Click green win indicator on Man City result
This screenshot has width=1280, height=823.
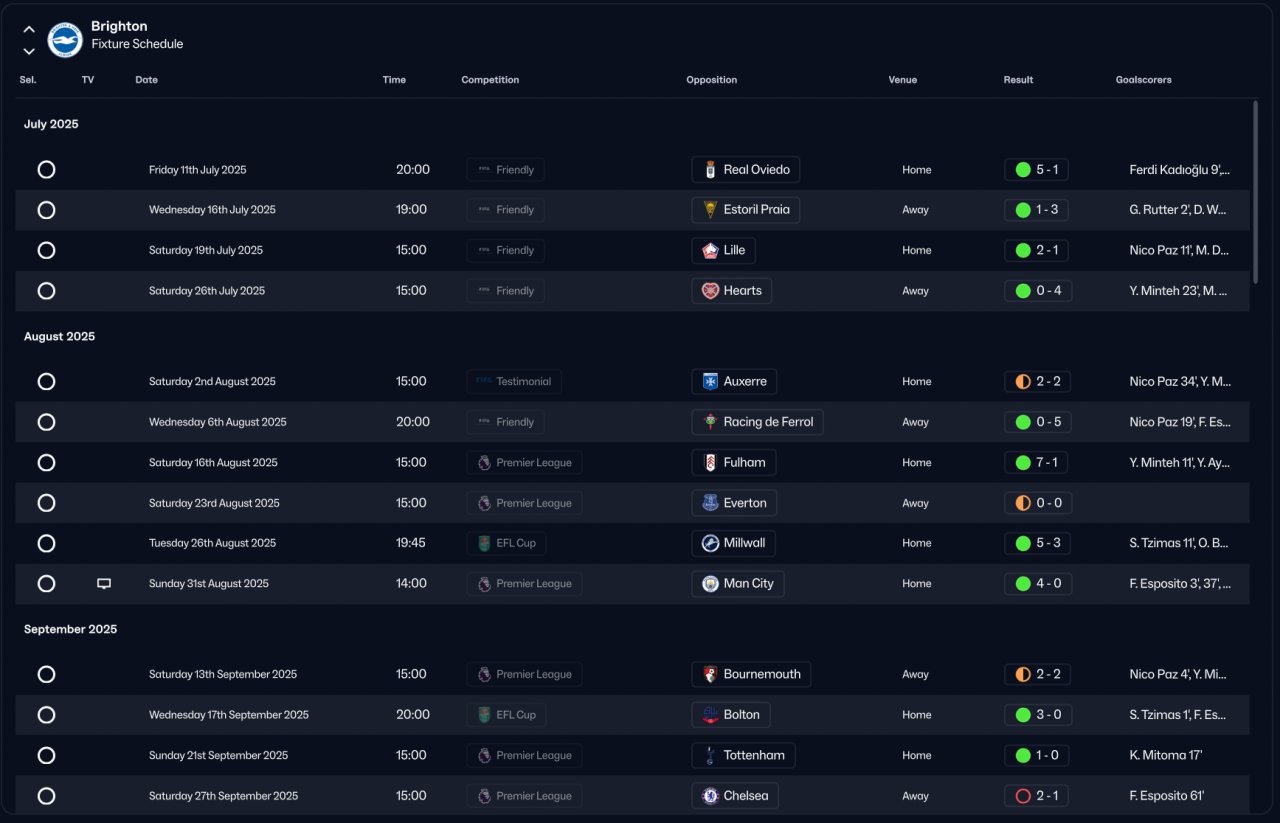click(x=1023, y=584)
